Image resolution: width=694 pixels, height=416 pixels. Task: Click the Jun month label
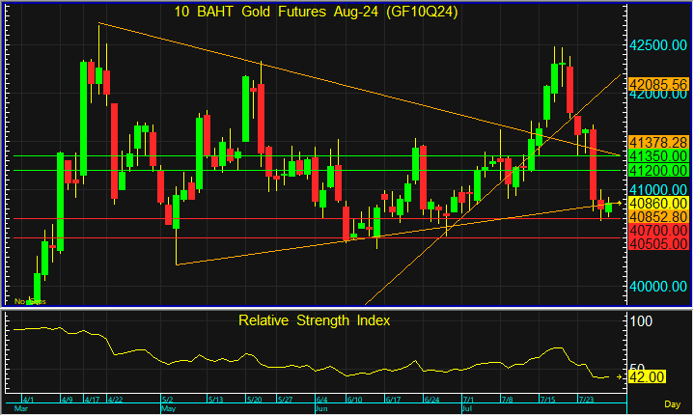point(320,409)
